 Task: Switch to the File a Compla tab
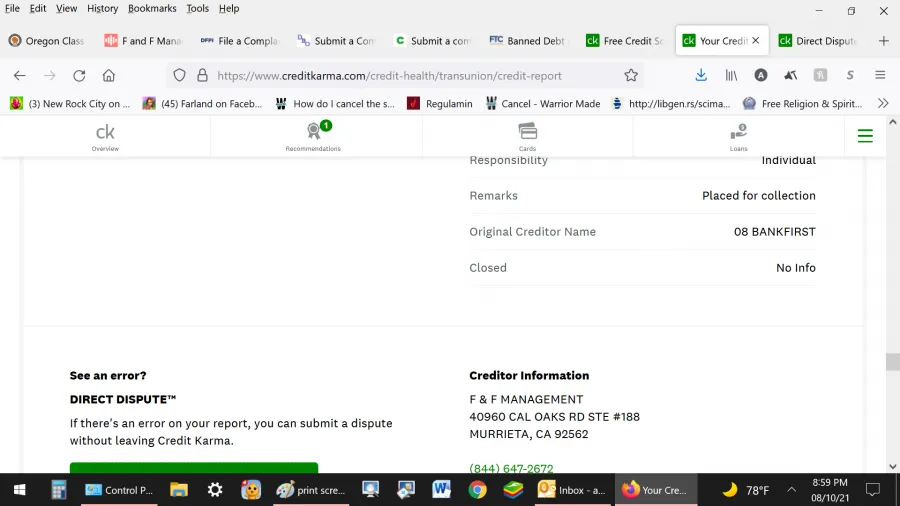click(x=240, y=41)
